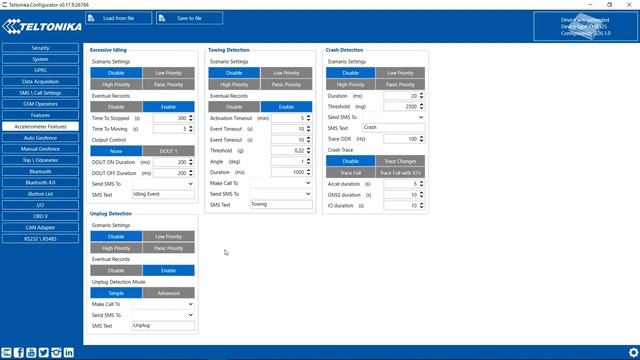Screen dimensions: 640x360
Task: Open Towing Detection Make Call To dropdown
Action: click(x=281, y=183)
